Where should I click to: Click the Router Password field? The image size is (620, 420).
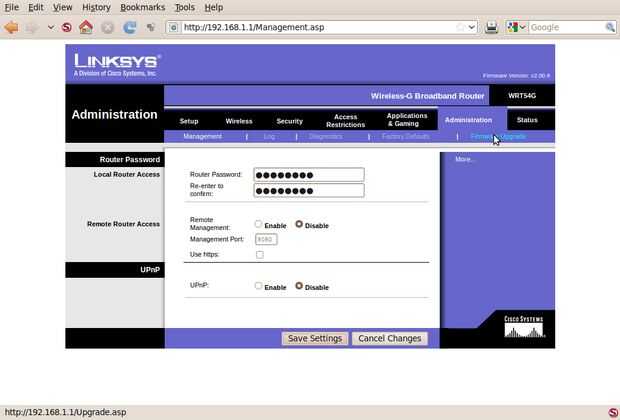(x=309, y=175)
